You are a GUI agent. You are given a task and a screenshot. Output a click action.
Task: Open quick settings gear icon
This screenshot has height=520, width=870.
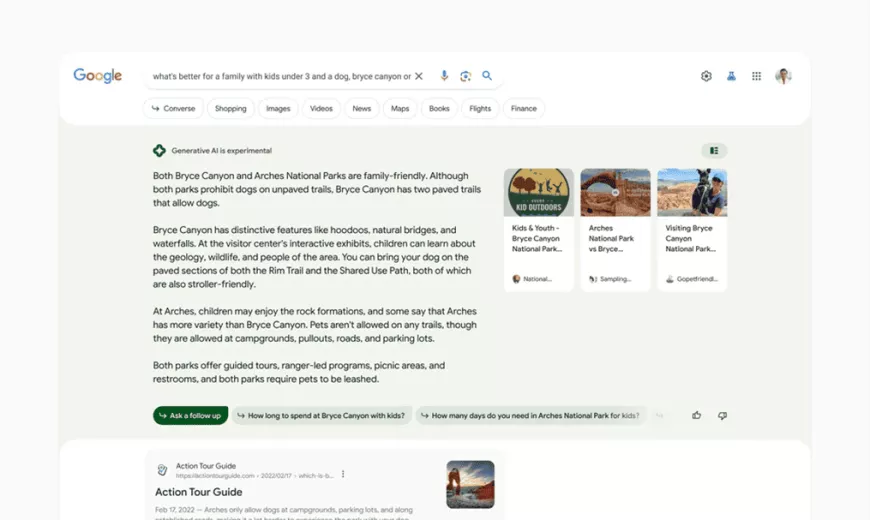tap(706, 76)
